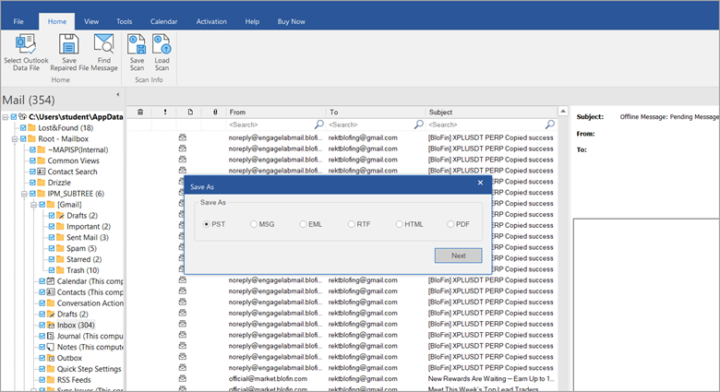The height and width of the screenshot is (392, 720).
Task: Click Save Scan icon
Action: point(136,44)
